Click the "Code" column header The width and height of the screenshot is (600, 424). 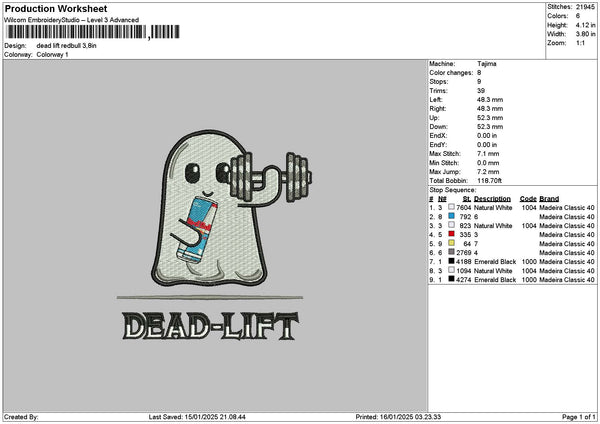528,199
